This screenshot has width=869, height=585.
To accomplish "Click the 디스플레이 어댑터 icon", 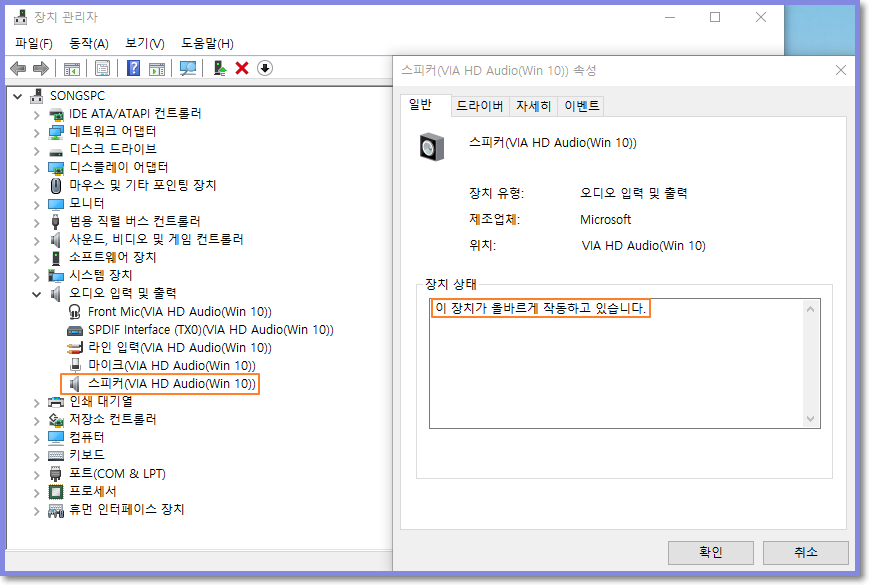I will (x=55, y=168).
